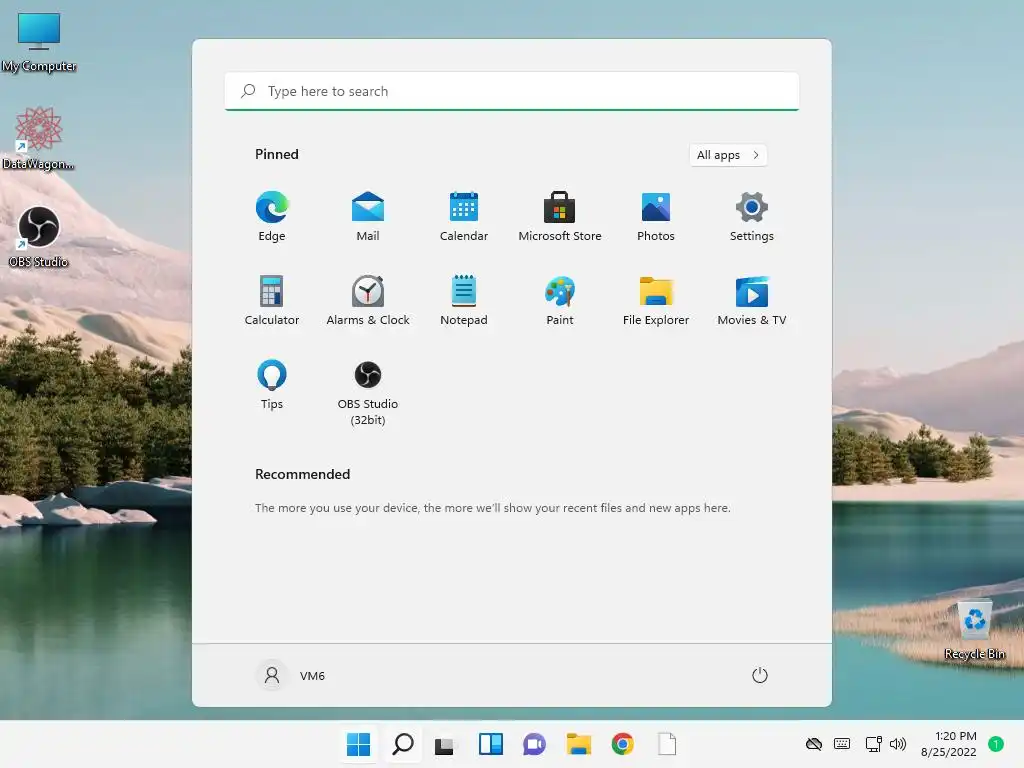
Task: Click the 'The more you use your device' text
Action: click(x=492, y=507)
